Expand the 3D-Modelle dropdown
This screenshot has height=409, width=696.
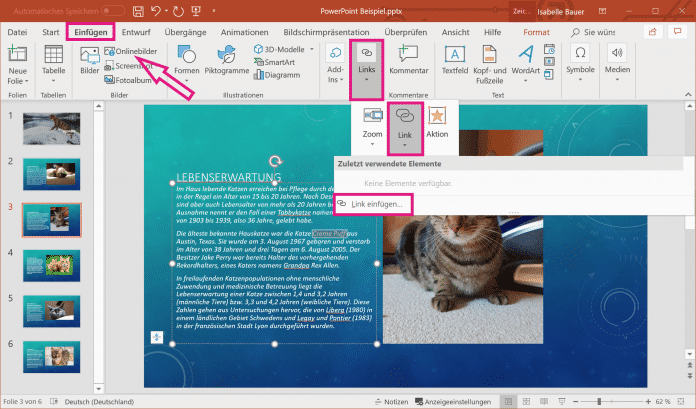(283, 49)
